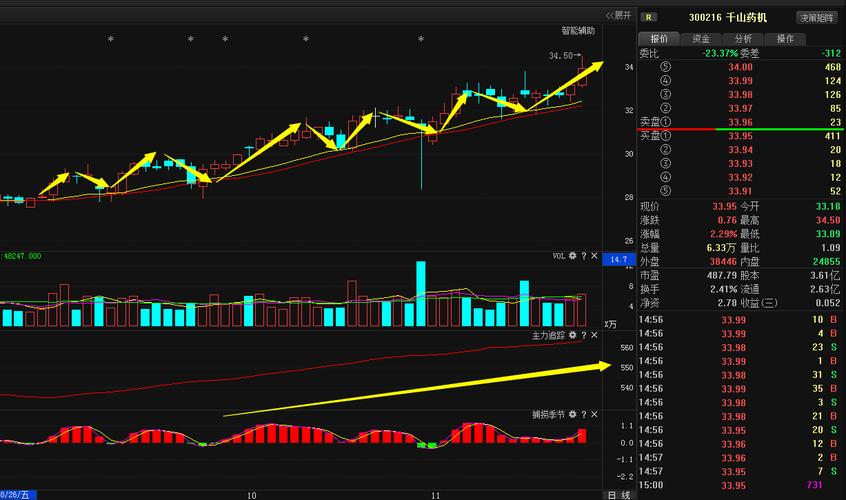The height and width of the screenshot is (500, 846).
Task: Select the 报价 tab
Action: pos(659,39)
